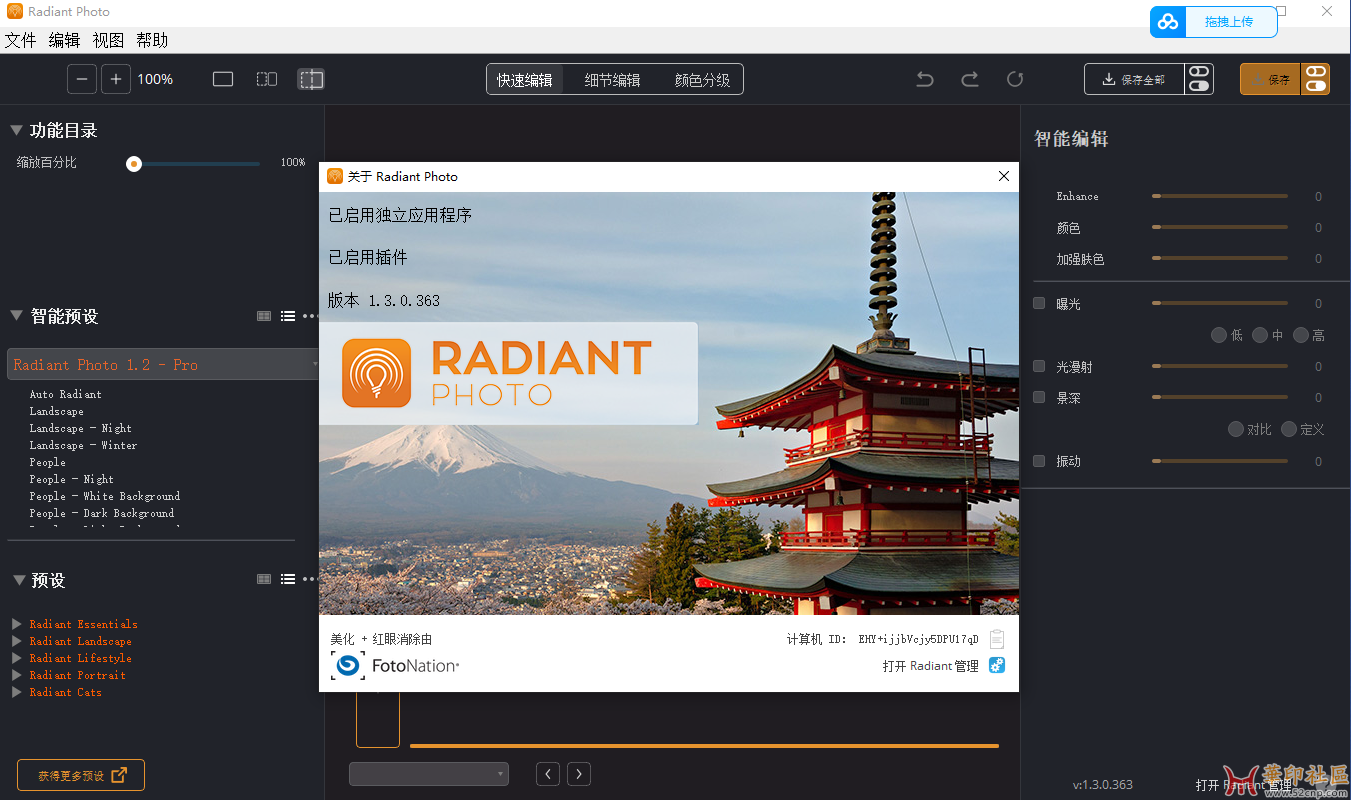Expand Radiant Landscape preset group
Screen dimensions: 1351x800
point(17,641)
